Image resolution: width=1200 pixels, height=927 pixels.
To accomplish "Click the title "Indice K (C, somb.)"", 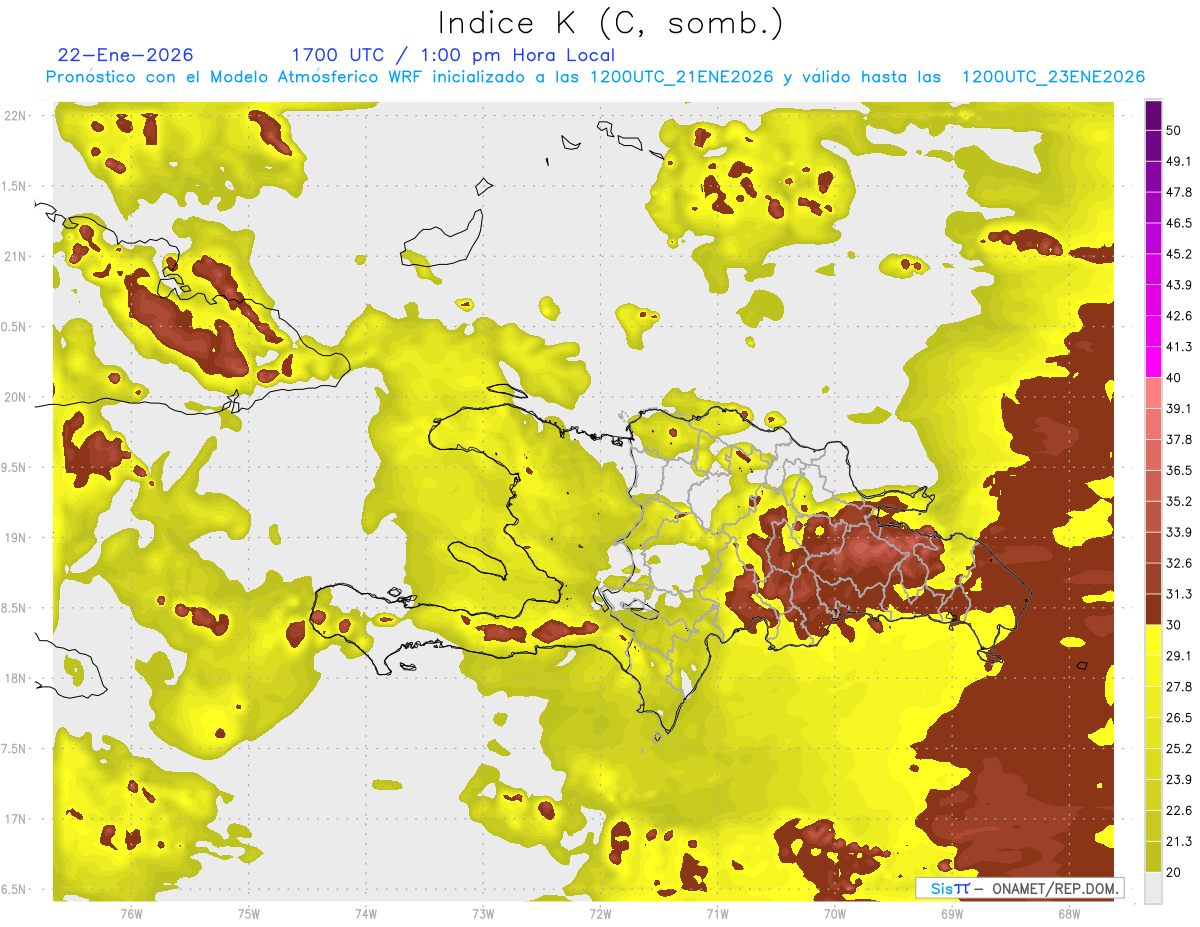I will [611, 23].
